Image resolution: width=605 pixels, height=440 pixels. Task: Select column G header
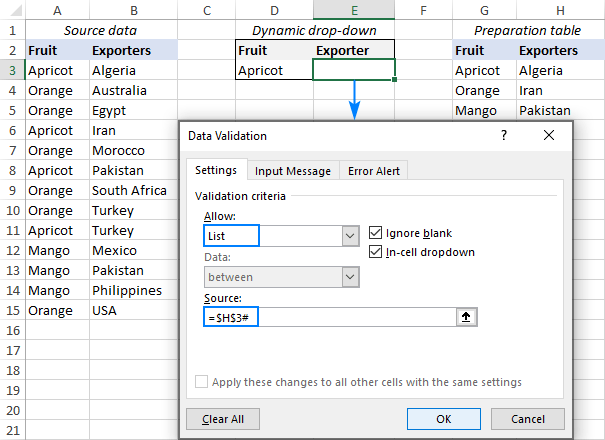(x=484, y=10)
